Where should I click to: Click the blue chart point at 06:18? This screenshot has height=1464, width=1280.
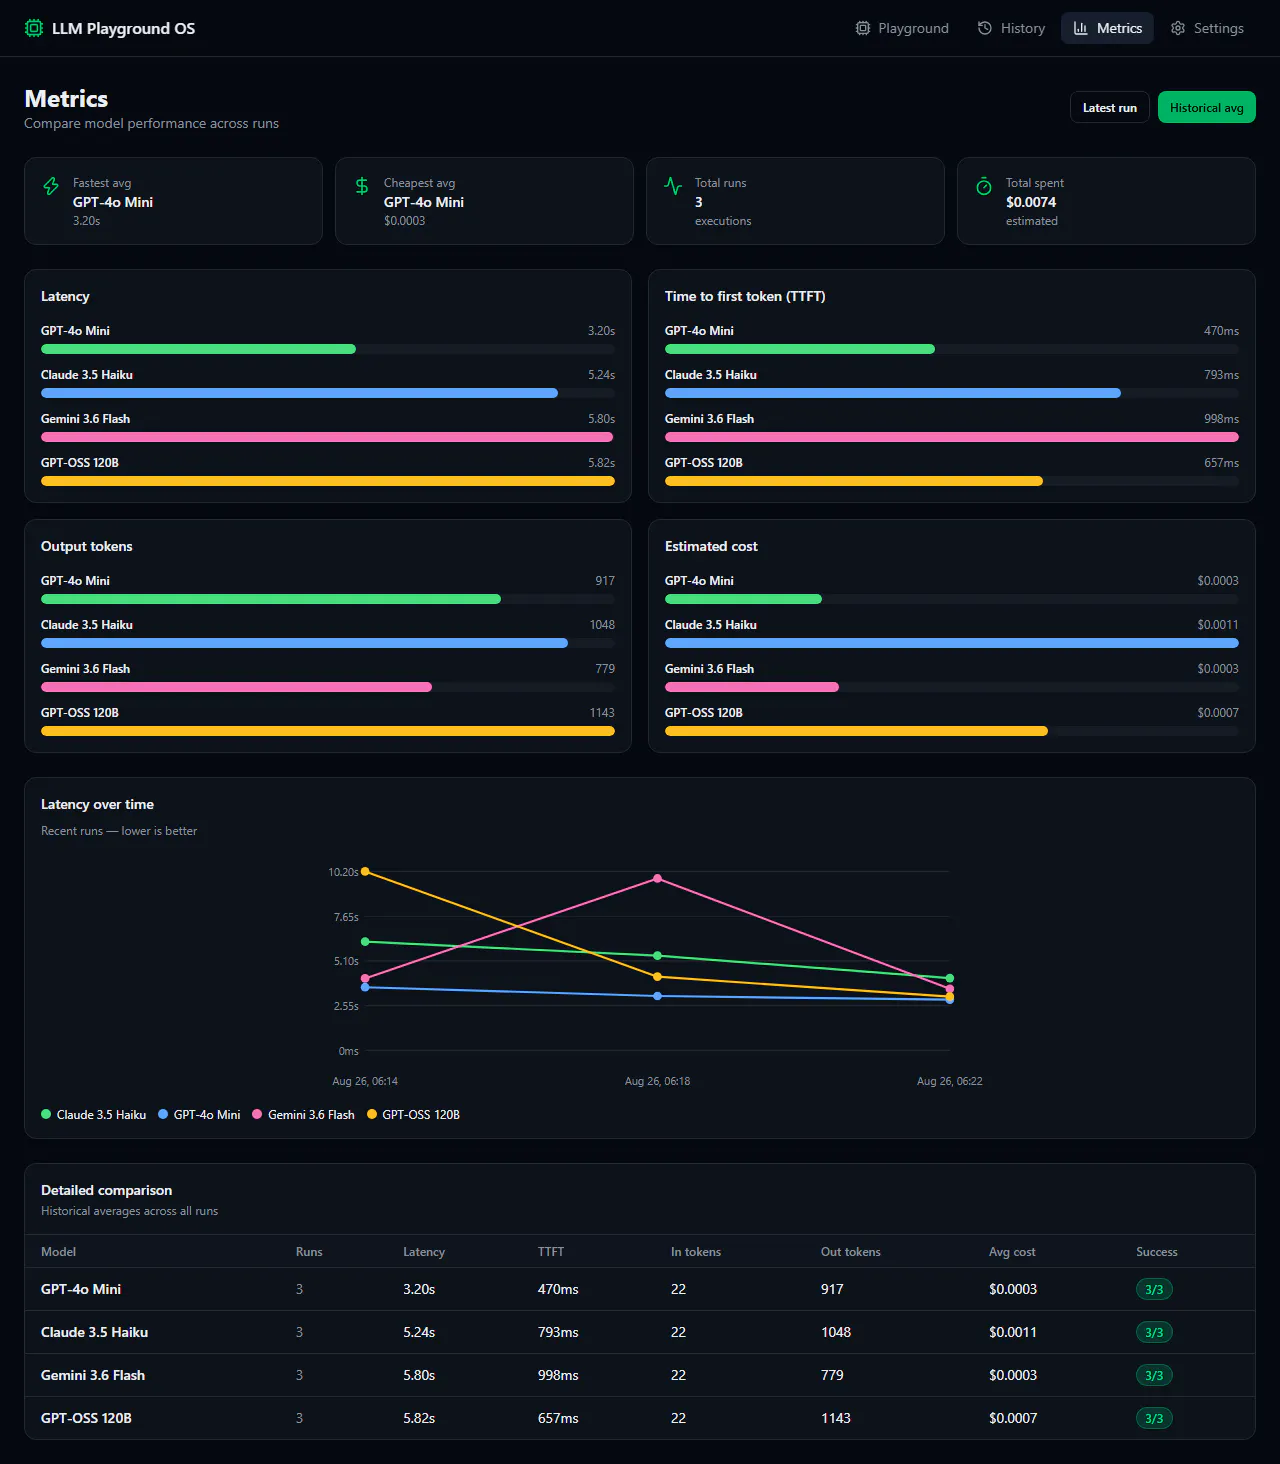point(657,996)
